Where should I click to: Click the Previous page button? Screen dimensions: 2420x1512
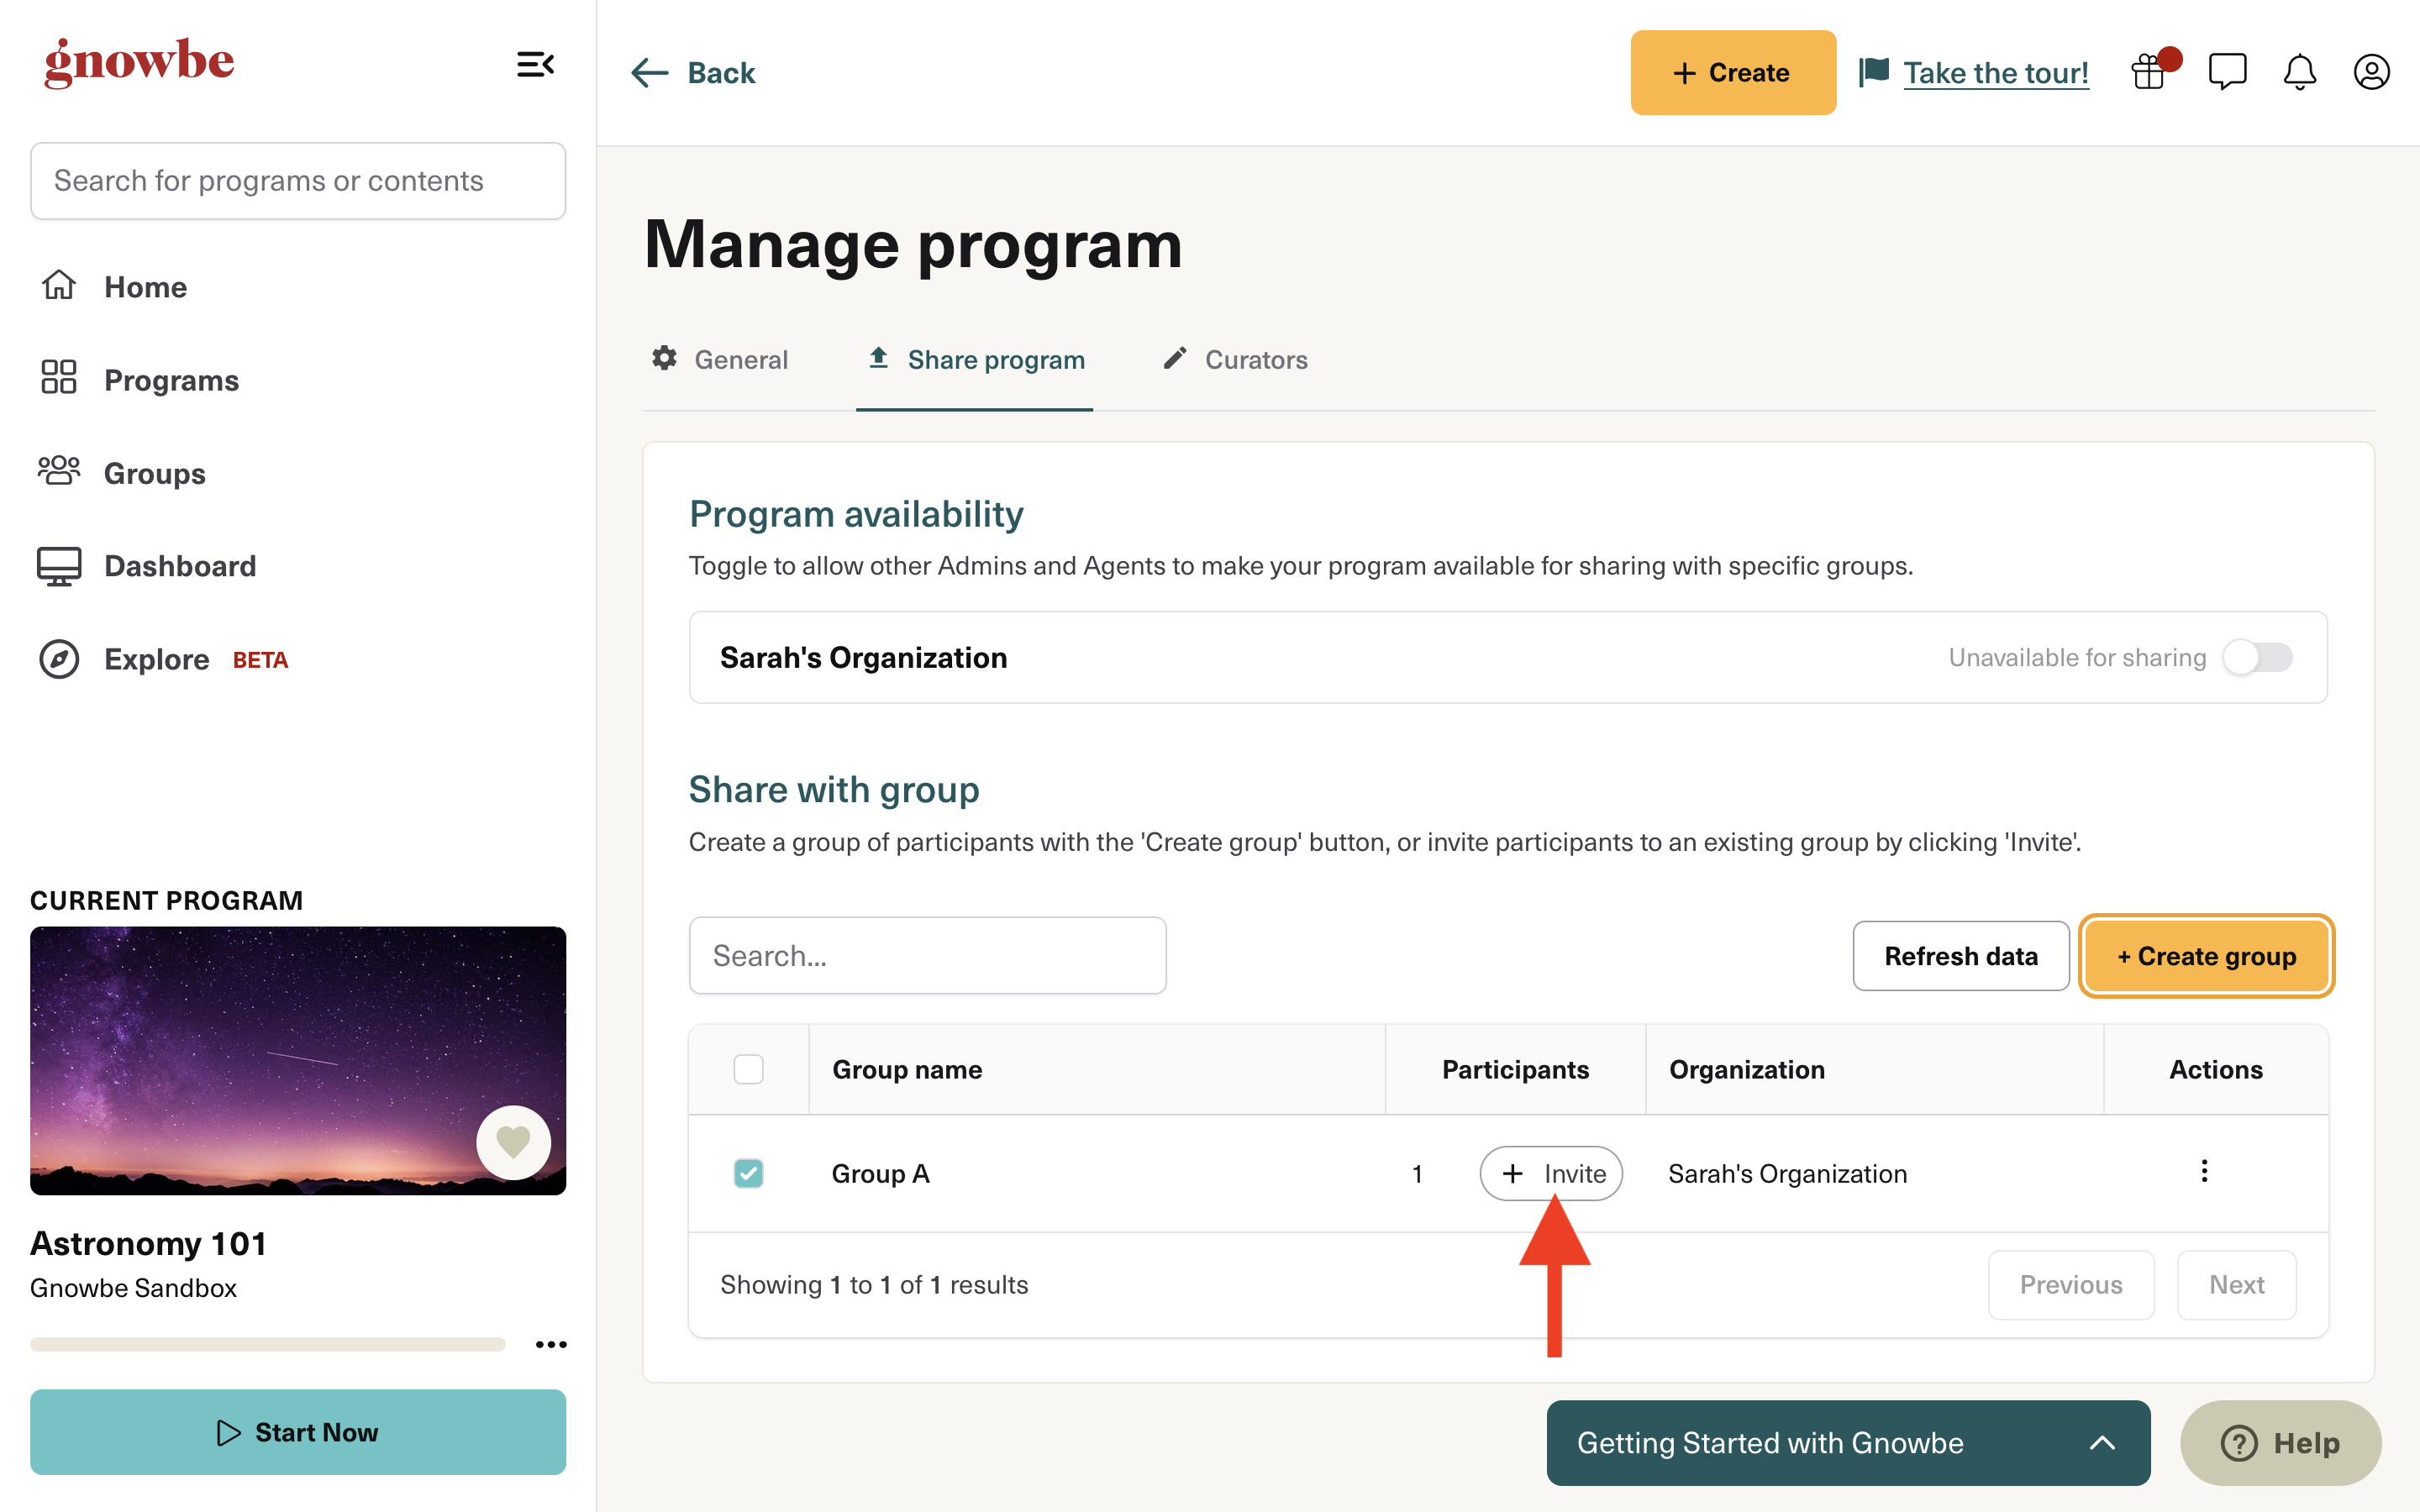2071,1284
